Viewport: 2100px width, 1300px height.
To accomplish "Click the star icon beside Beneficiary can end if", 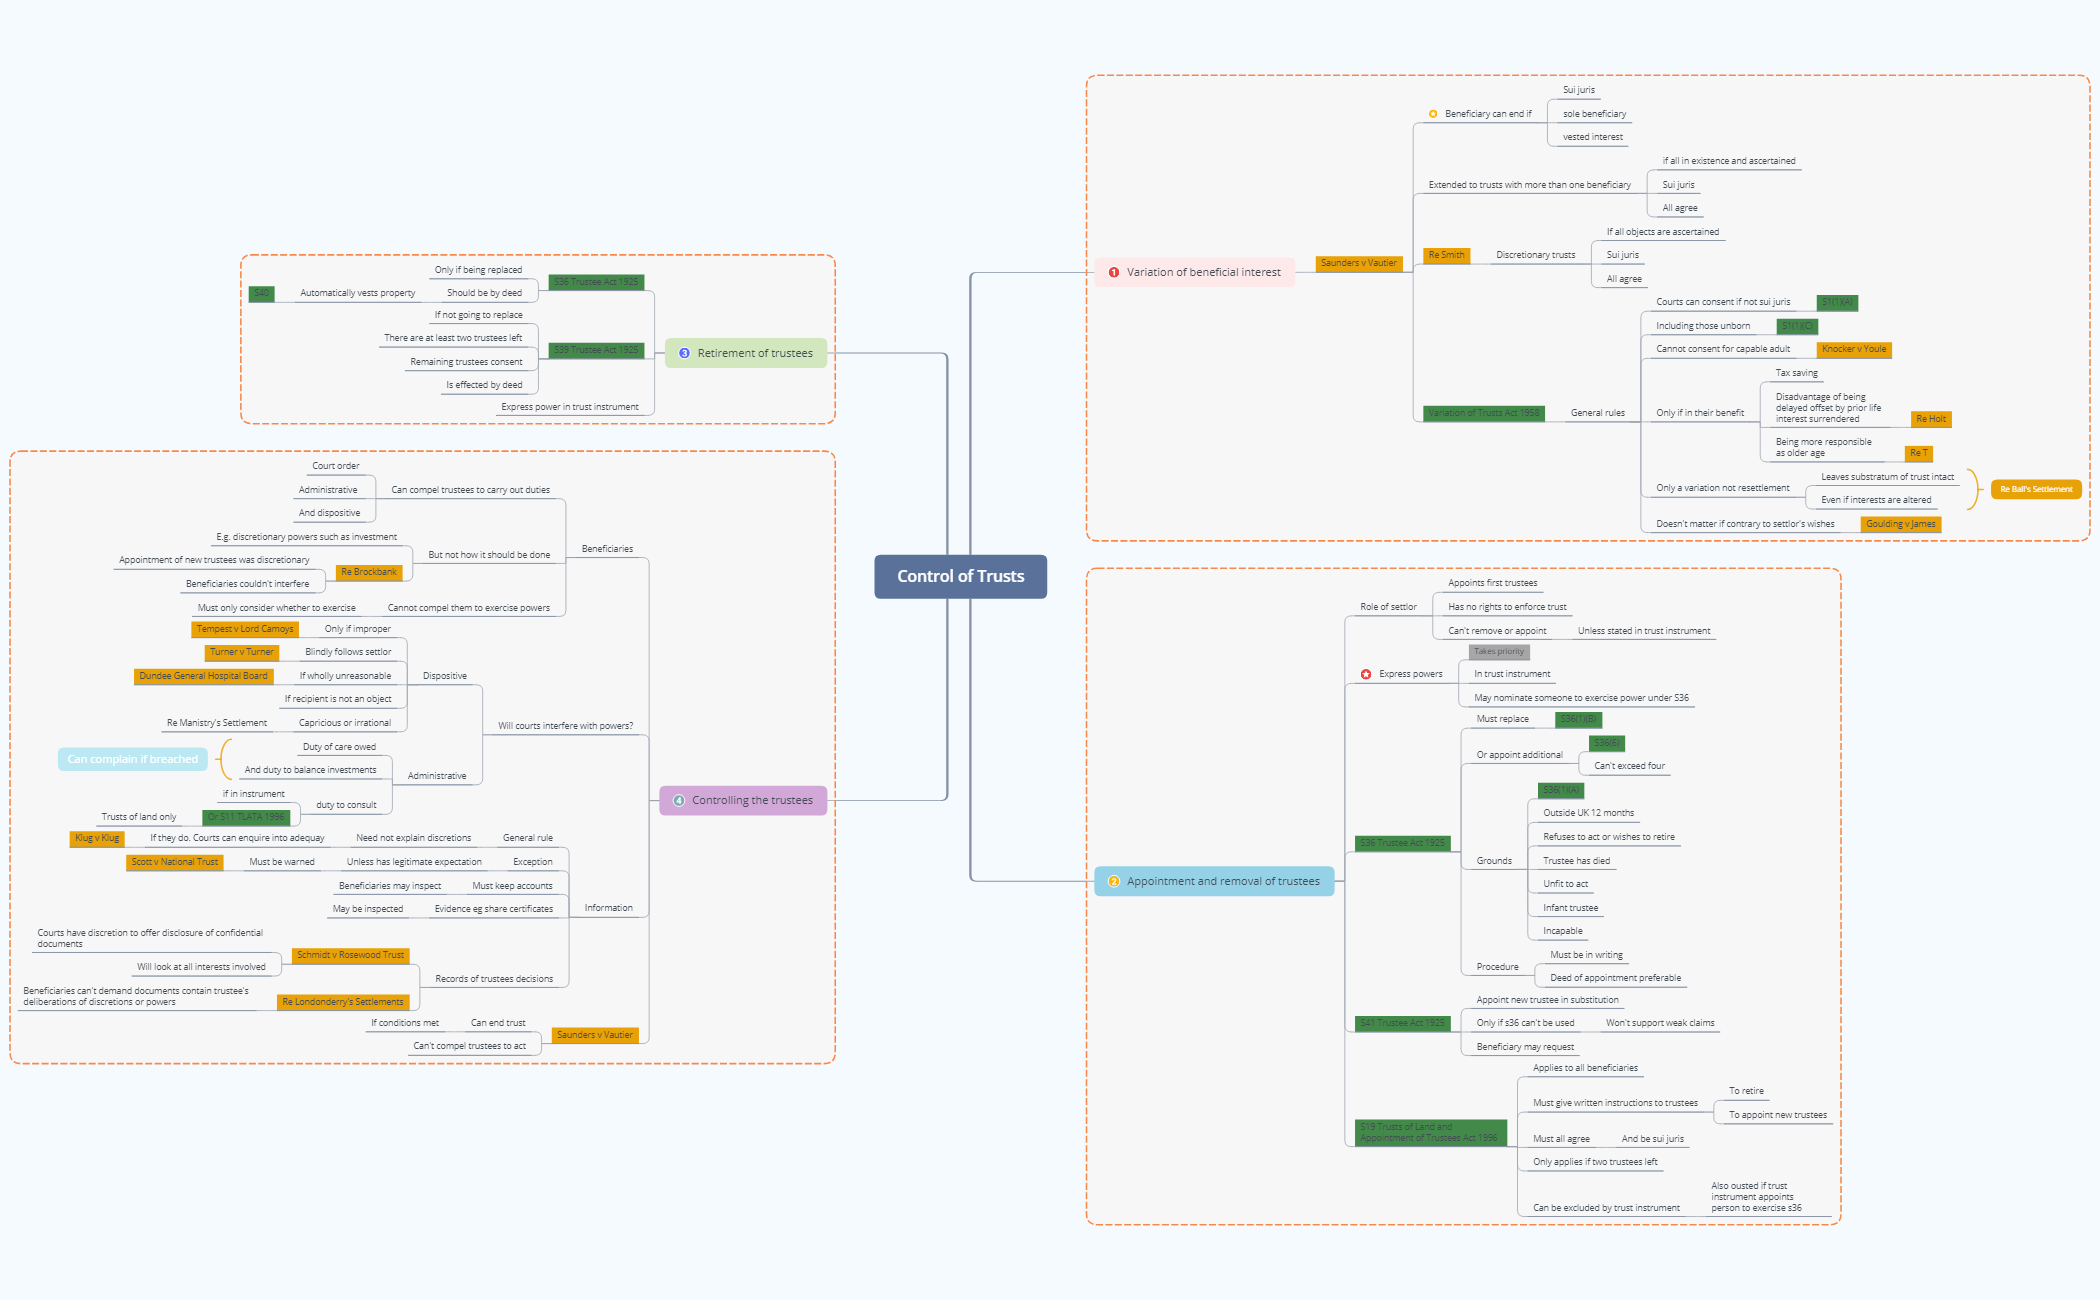I will pyautogui.click(x=1432, y=114).
